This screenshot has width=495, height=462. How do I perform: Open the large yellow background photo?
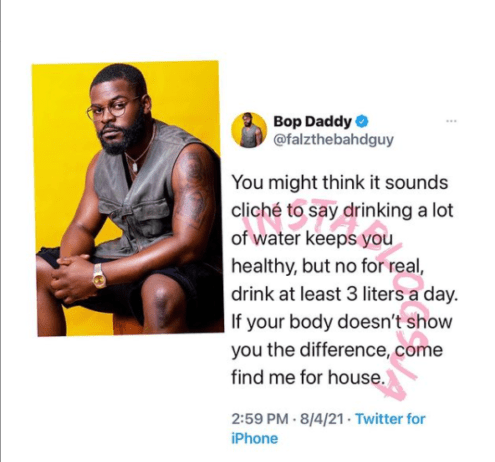[x=128, y=198]
